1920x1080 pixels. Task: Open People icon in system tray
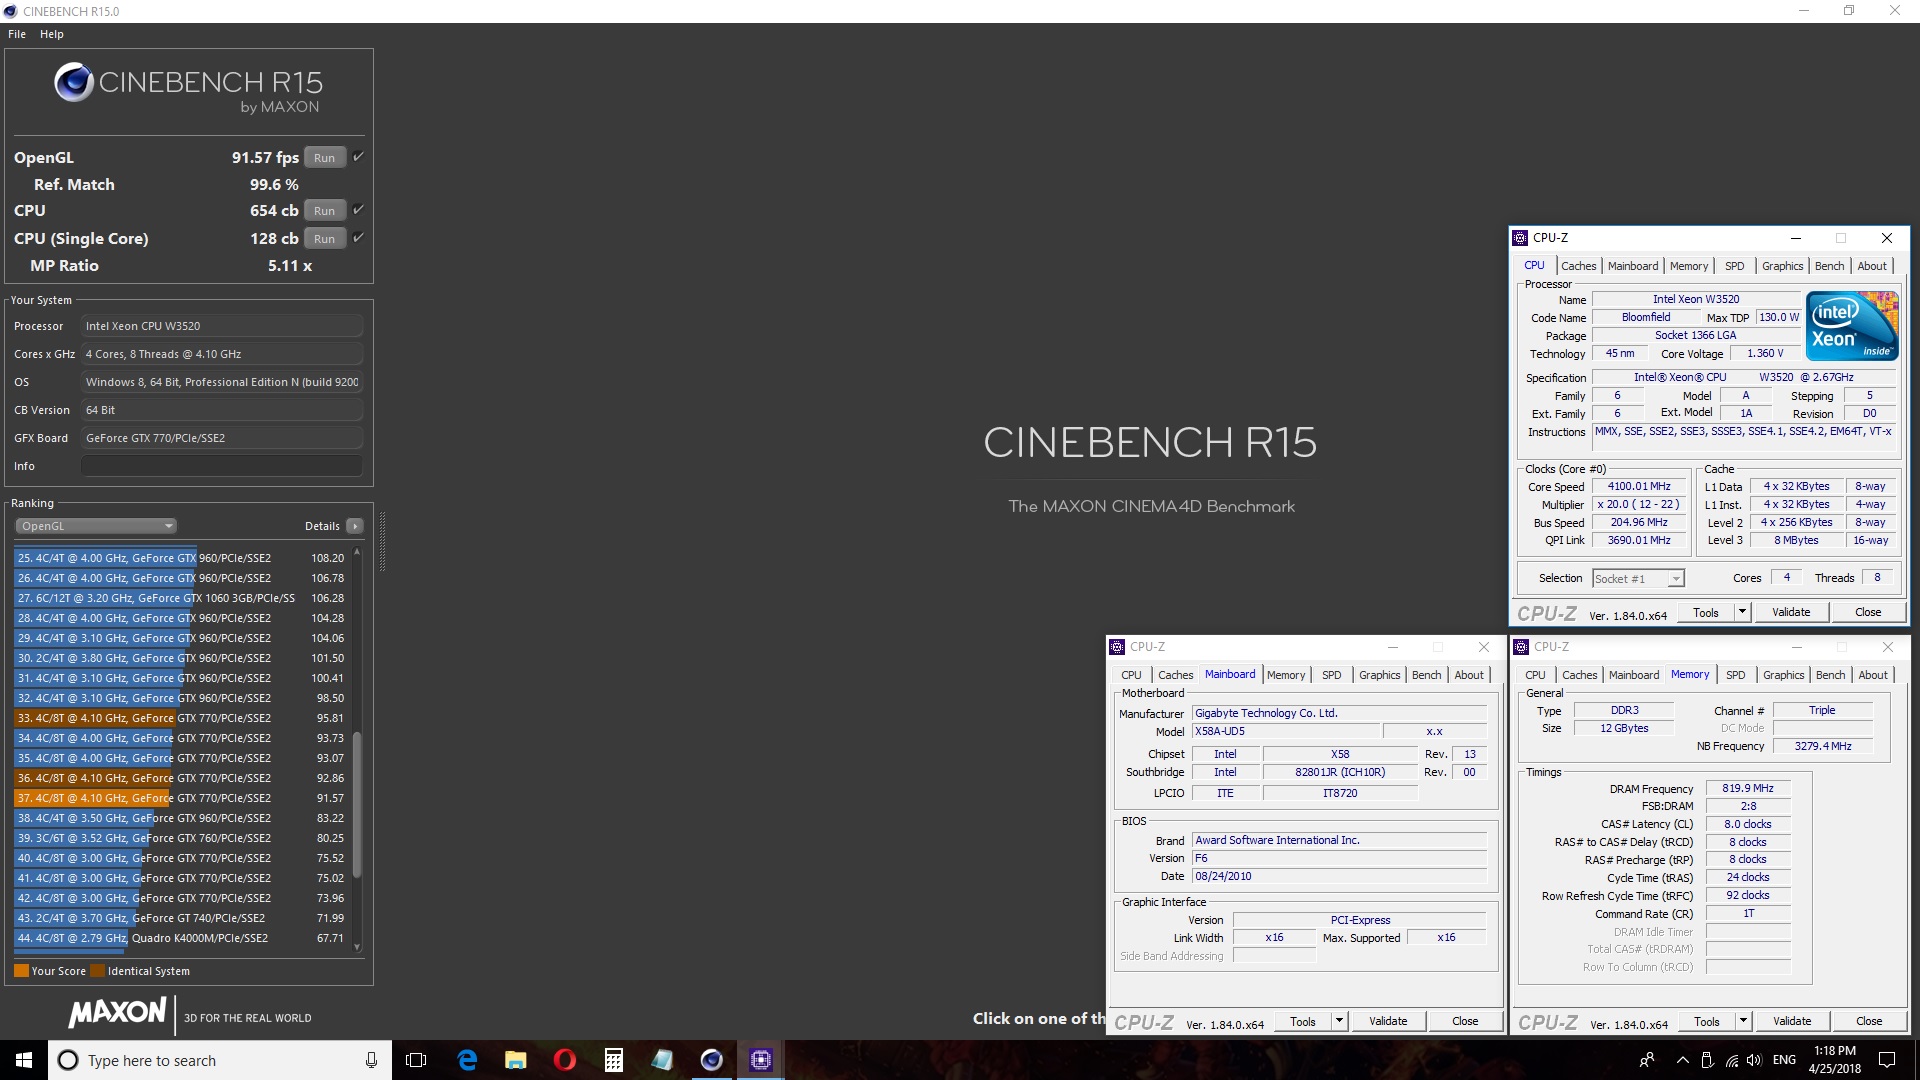(x=1647, y=1060)
